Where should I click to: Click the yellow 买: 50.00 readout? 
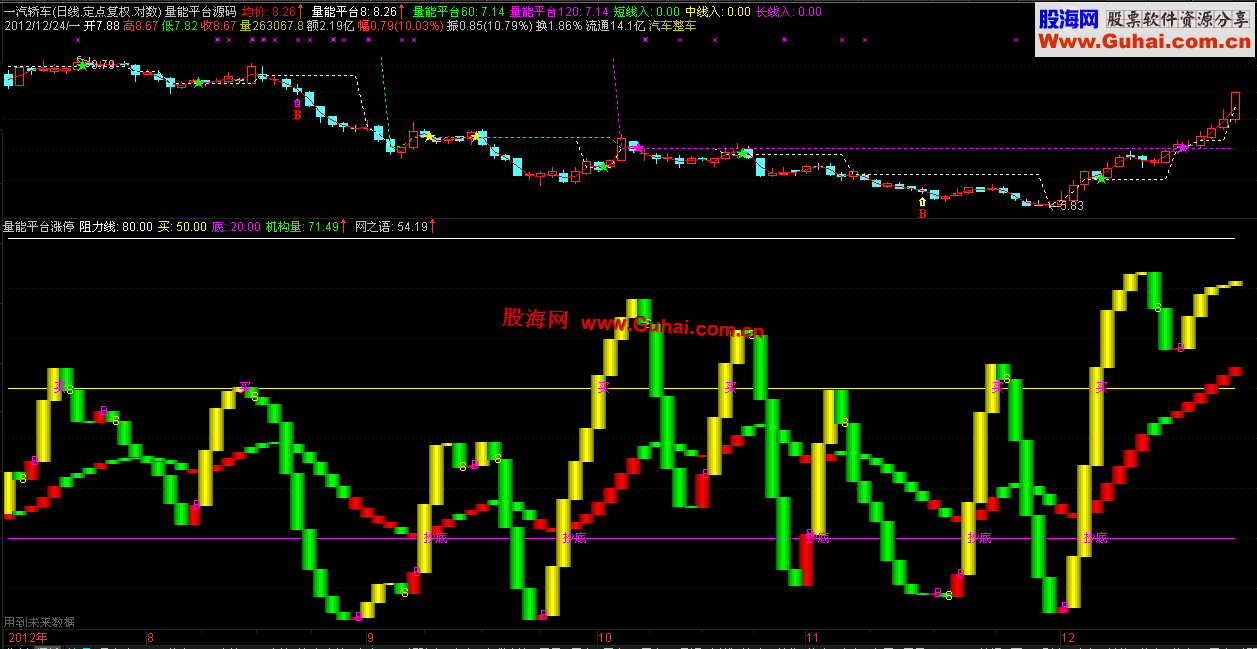[x=182, y=227]
